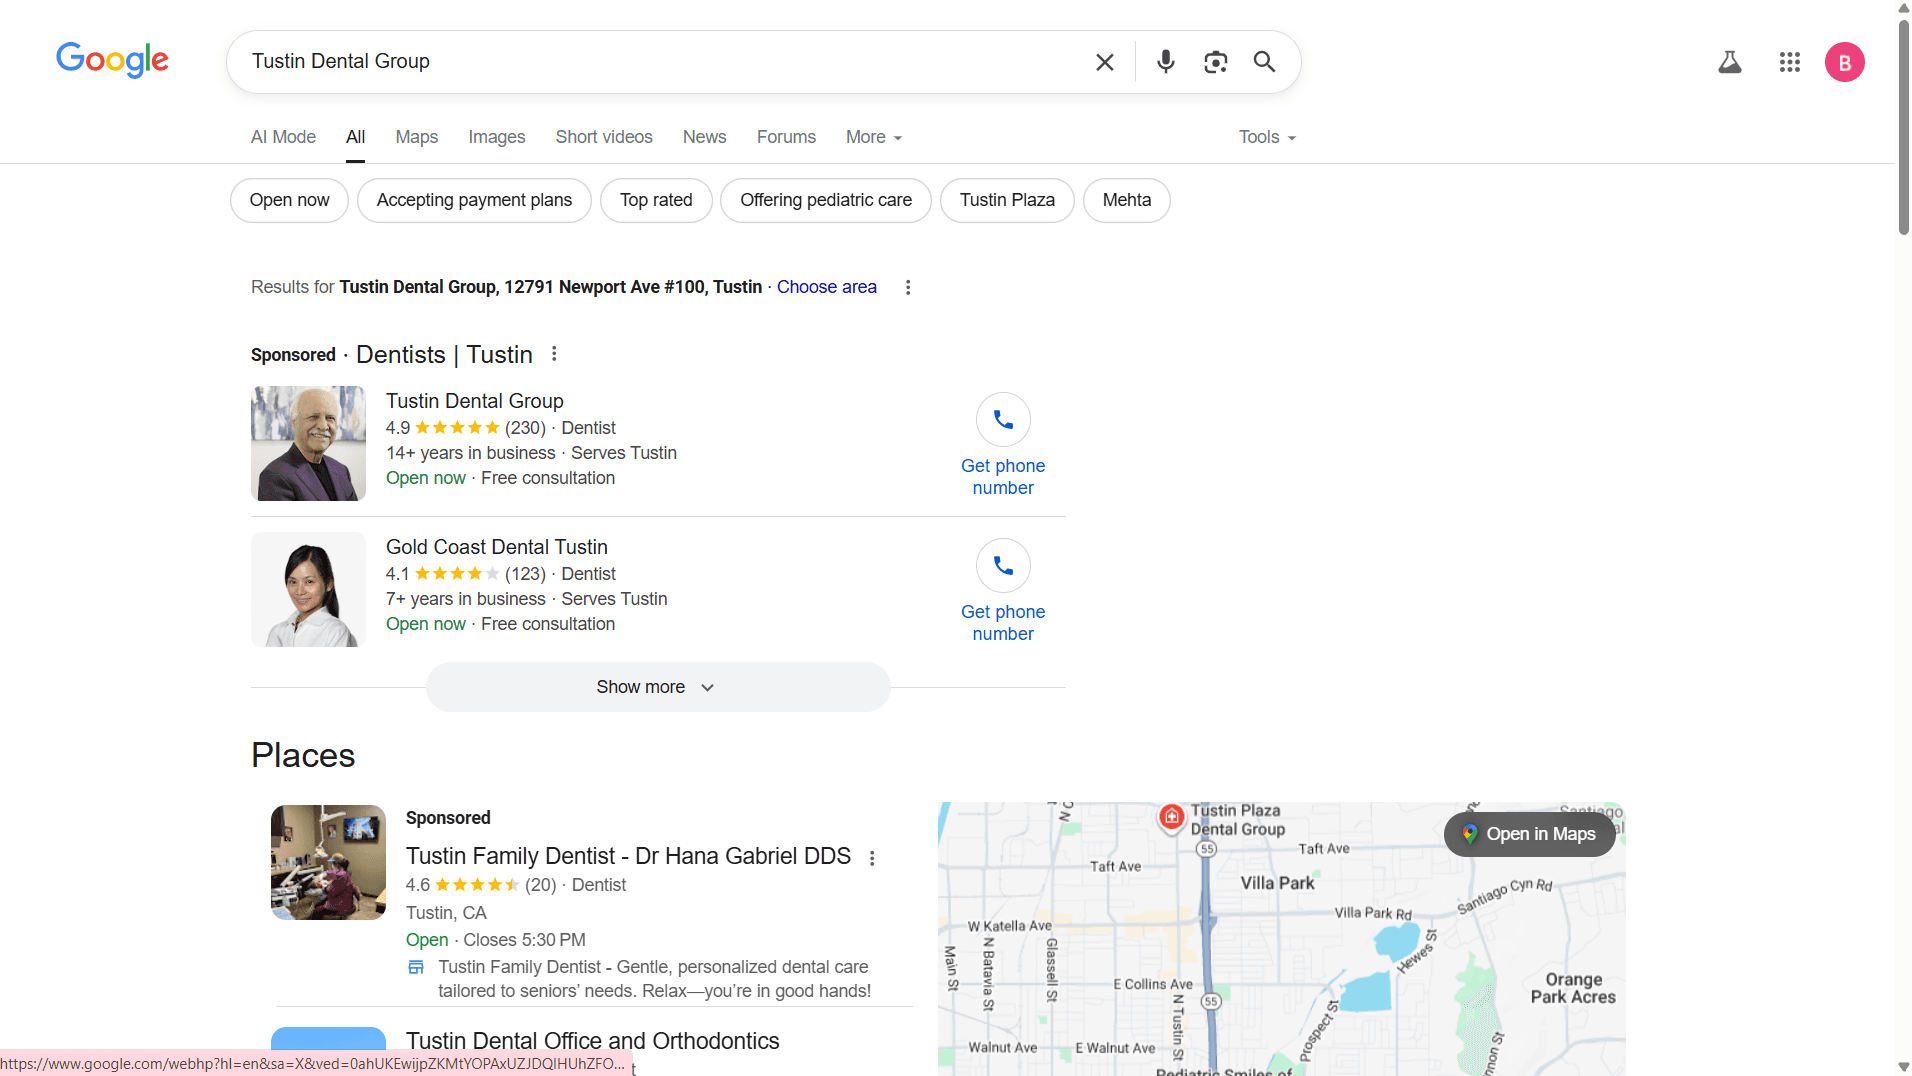The height and width of the screenshot is (1076, 1912).
Task: Apply Offering pediatric care filter chip
Action: [826, 200]
